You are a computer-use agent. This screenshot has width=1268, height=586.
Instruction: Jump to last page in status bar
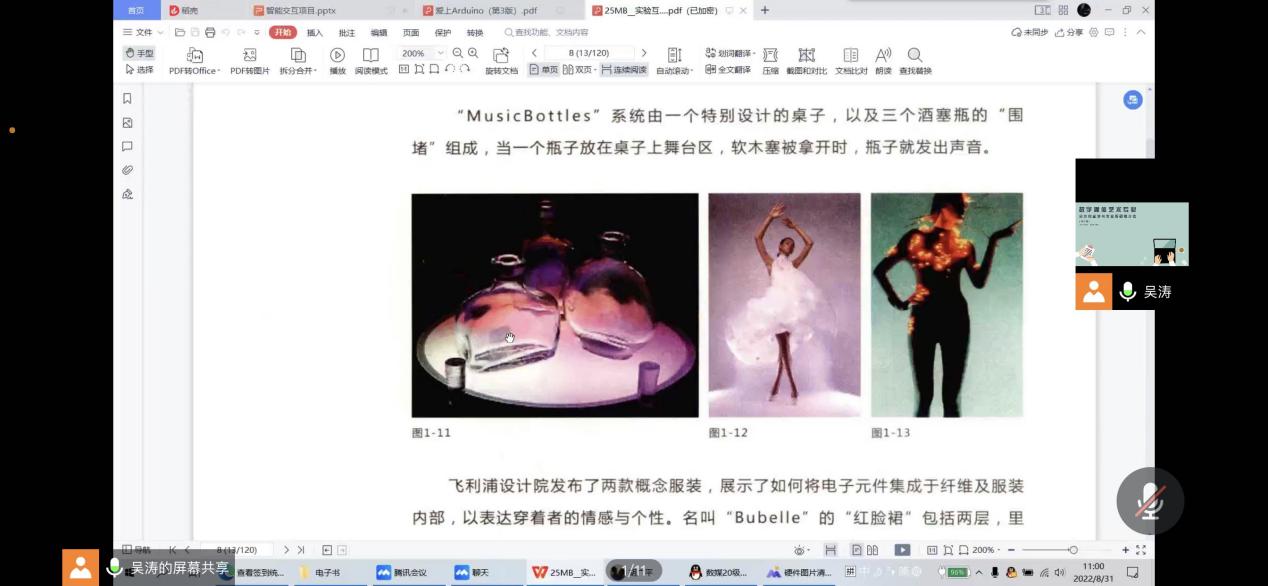coord(301,550)
